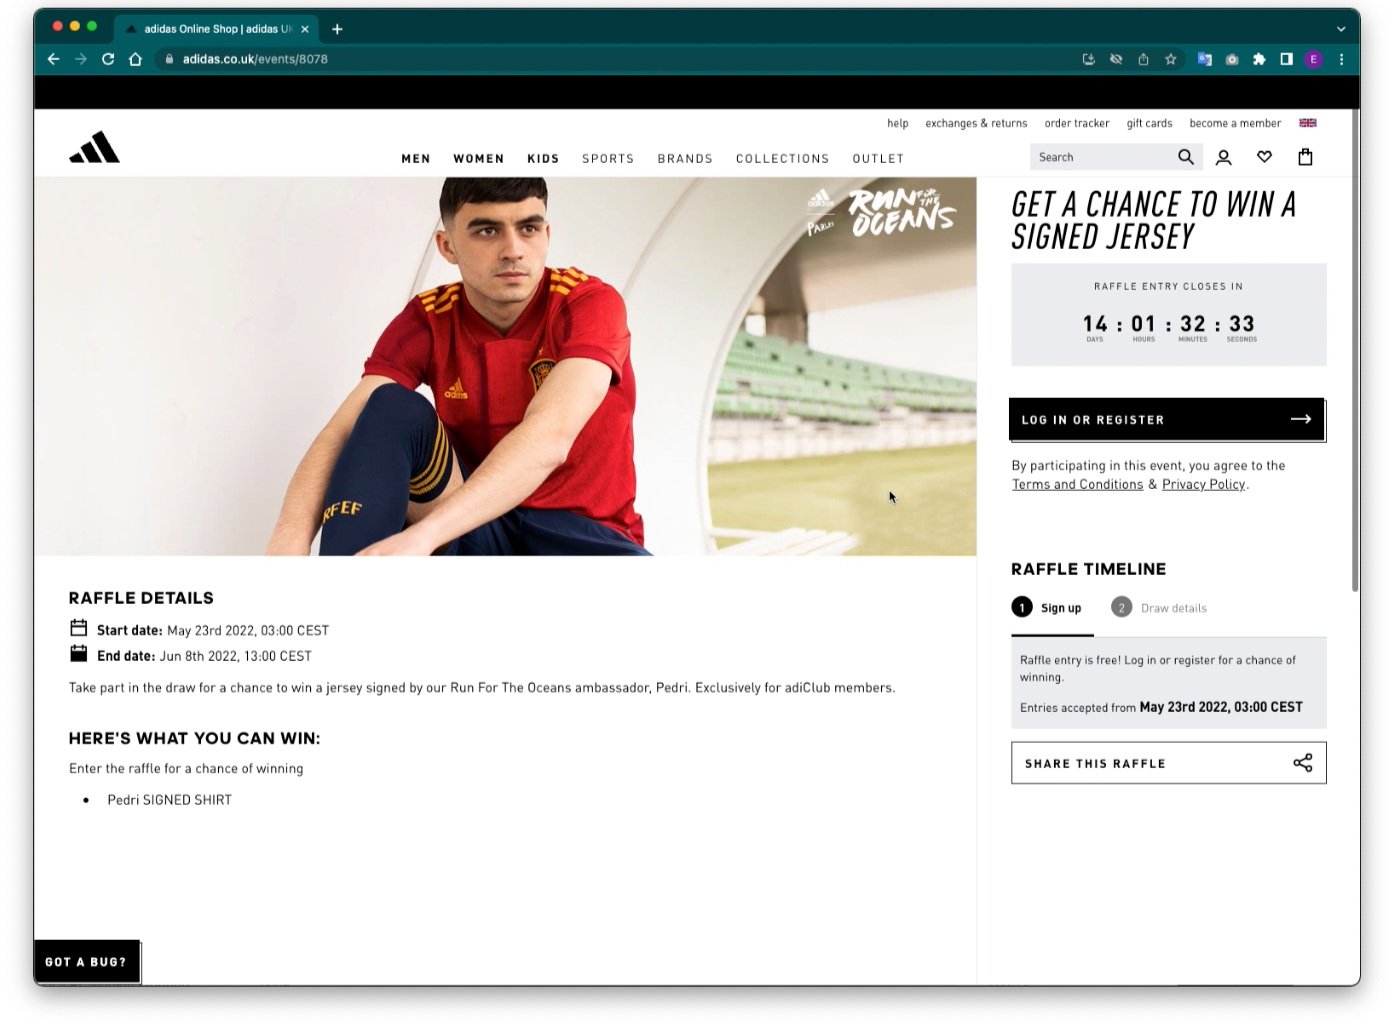
Task: Click the share icon in Share This Raffle
Action: tap(1302, 763)
